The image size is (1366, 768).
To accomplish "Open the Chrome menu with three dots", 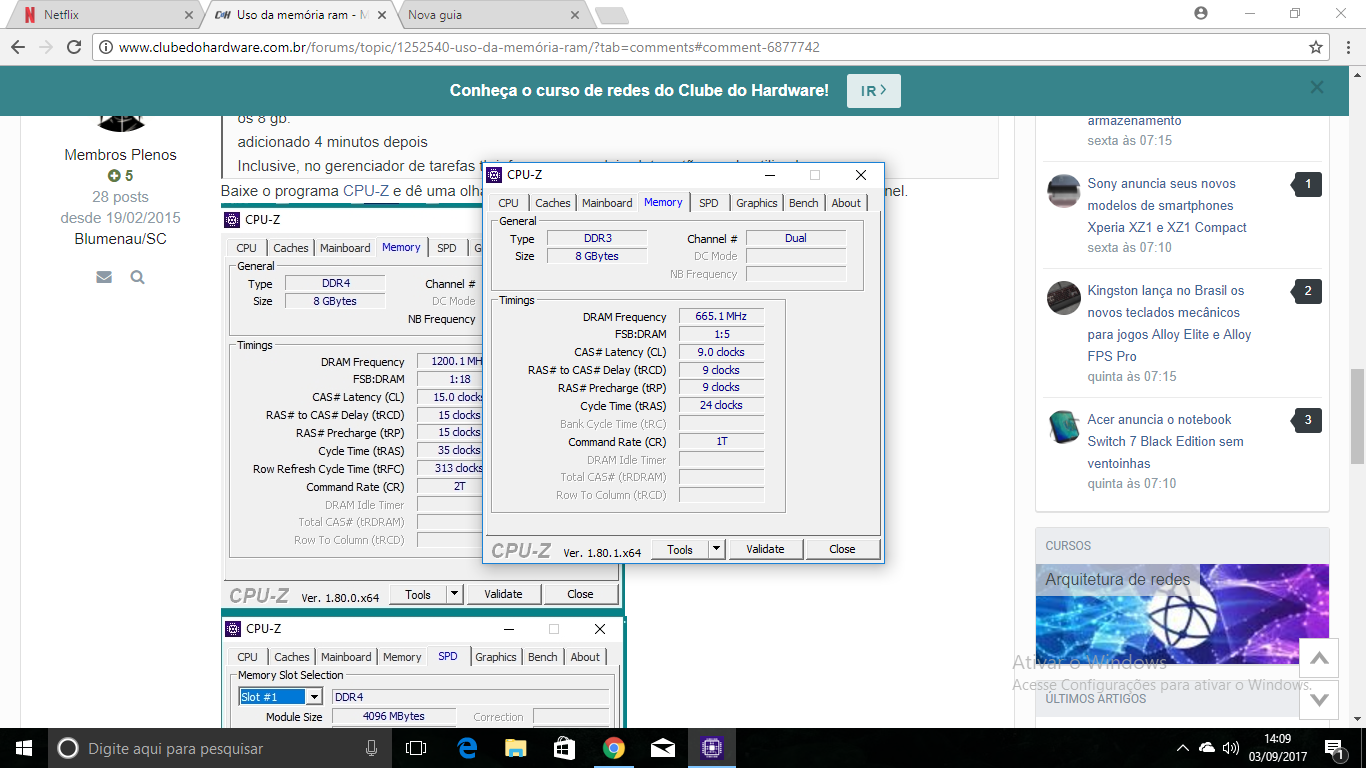I will 1346,47.
